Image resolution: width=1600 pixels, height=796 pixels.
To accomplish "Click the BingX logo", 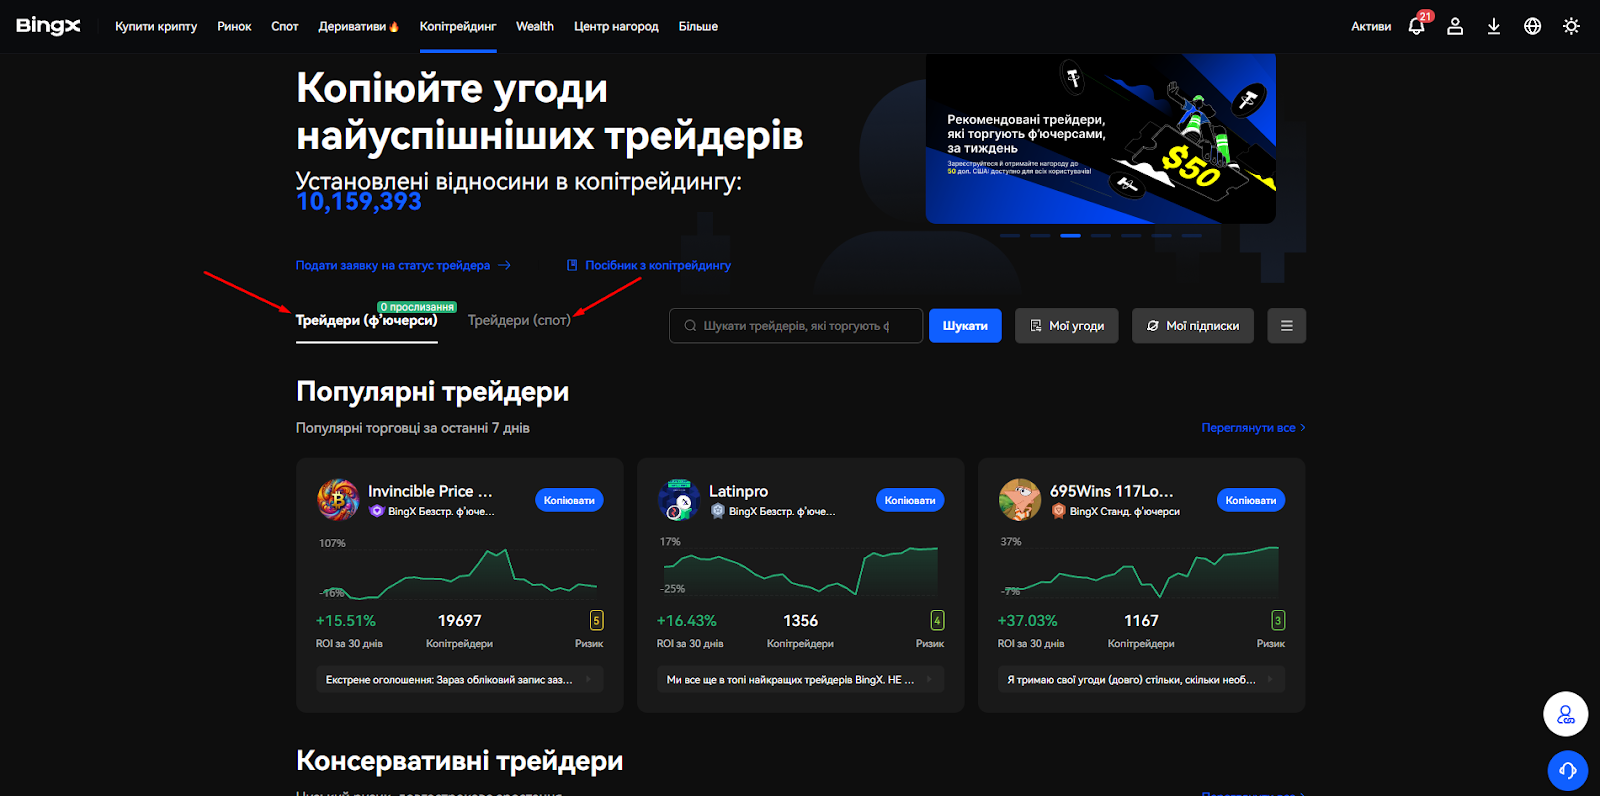I will click(x=48, y=26).
